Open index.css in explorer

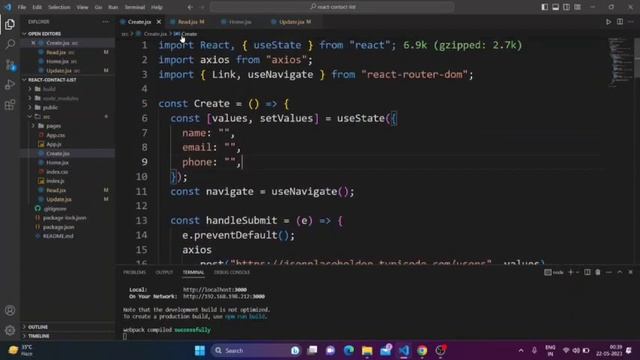pyautogui.click(x=57, y=172)
